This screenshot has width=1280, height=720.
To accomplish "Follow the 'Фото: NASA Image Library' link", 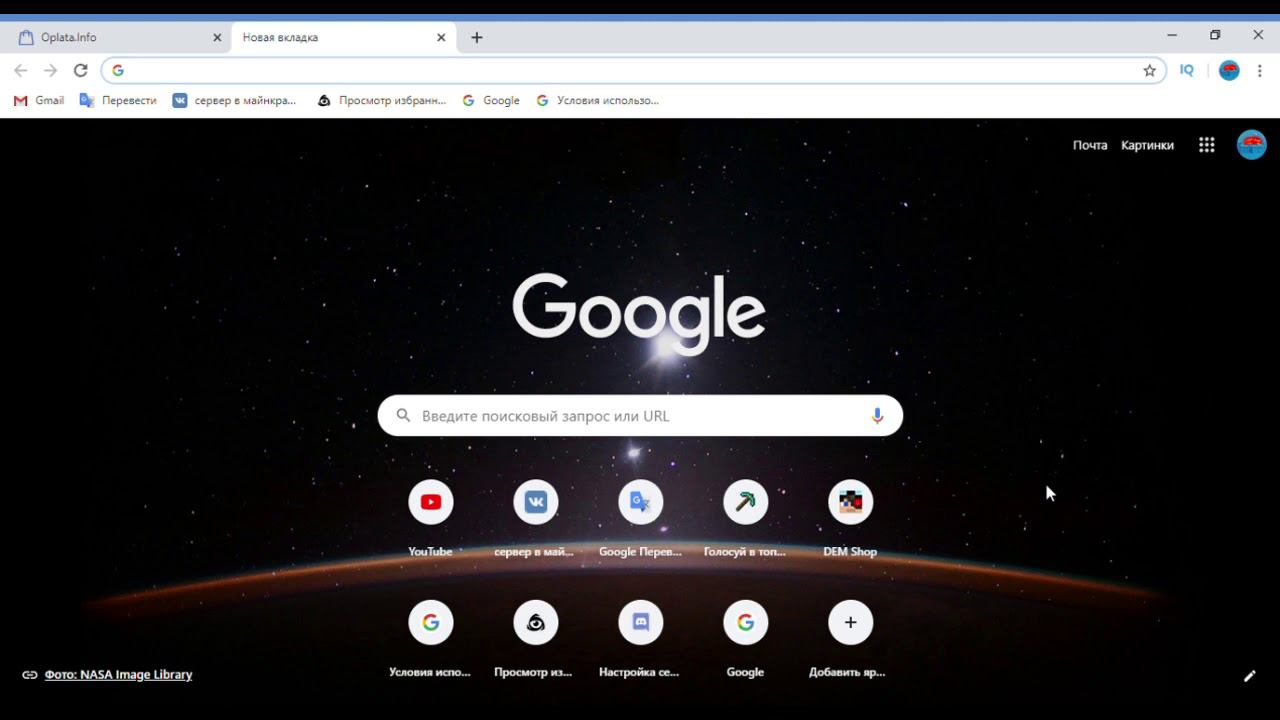I will point(118,675).
